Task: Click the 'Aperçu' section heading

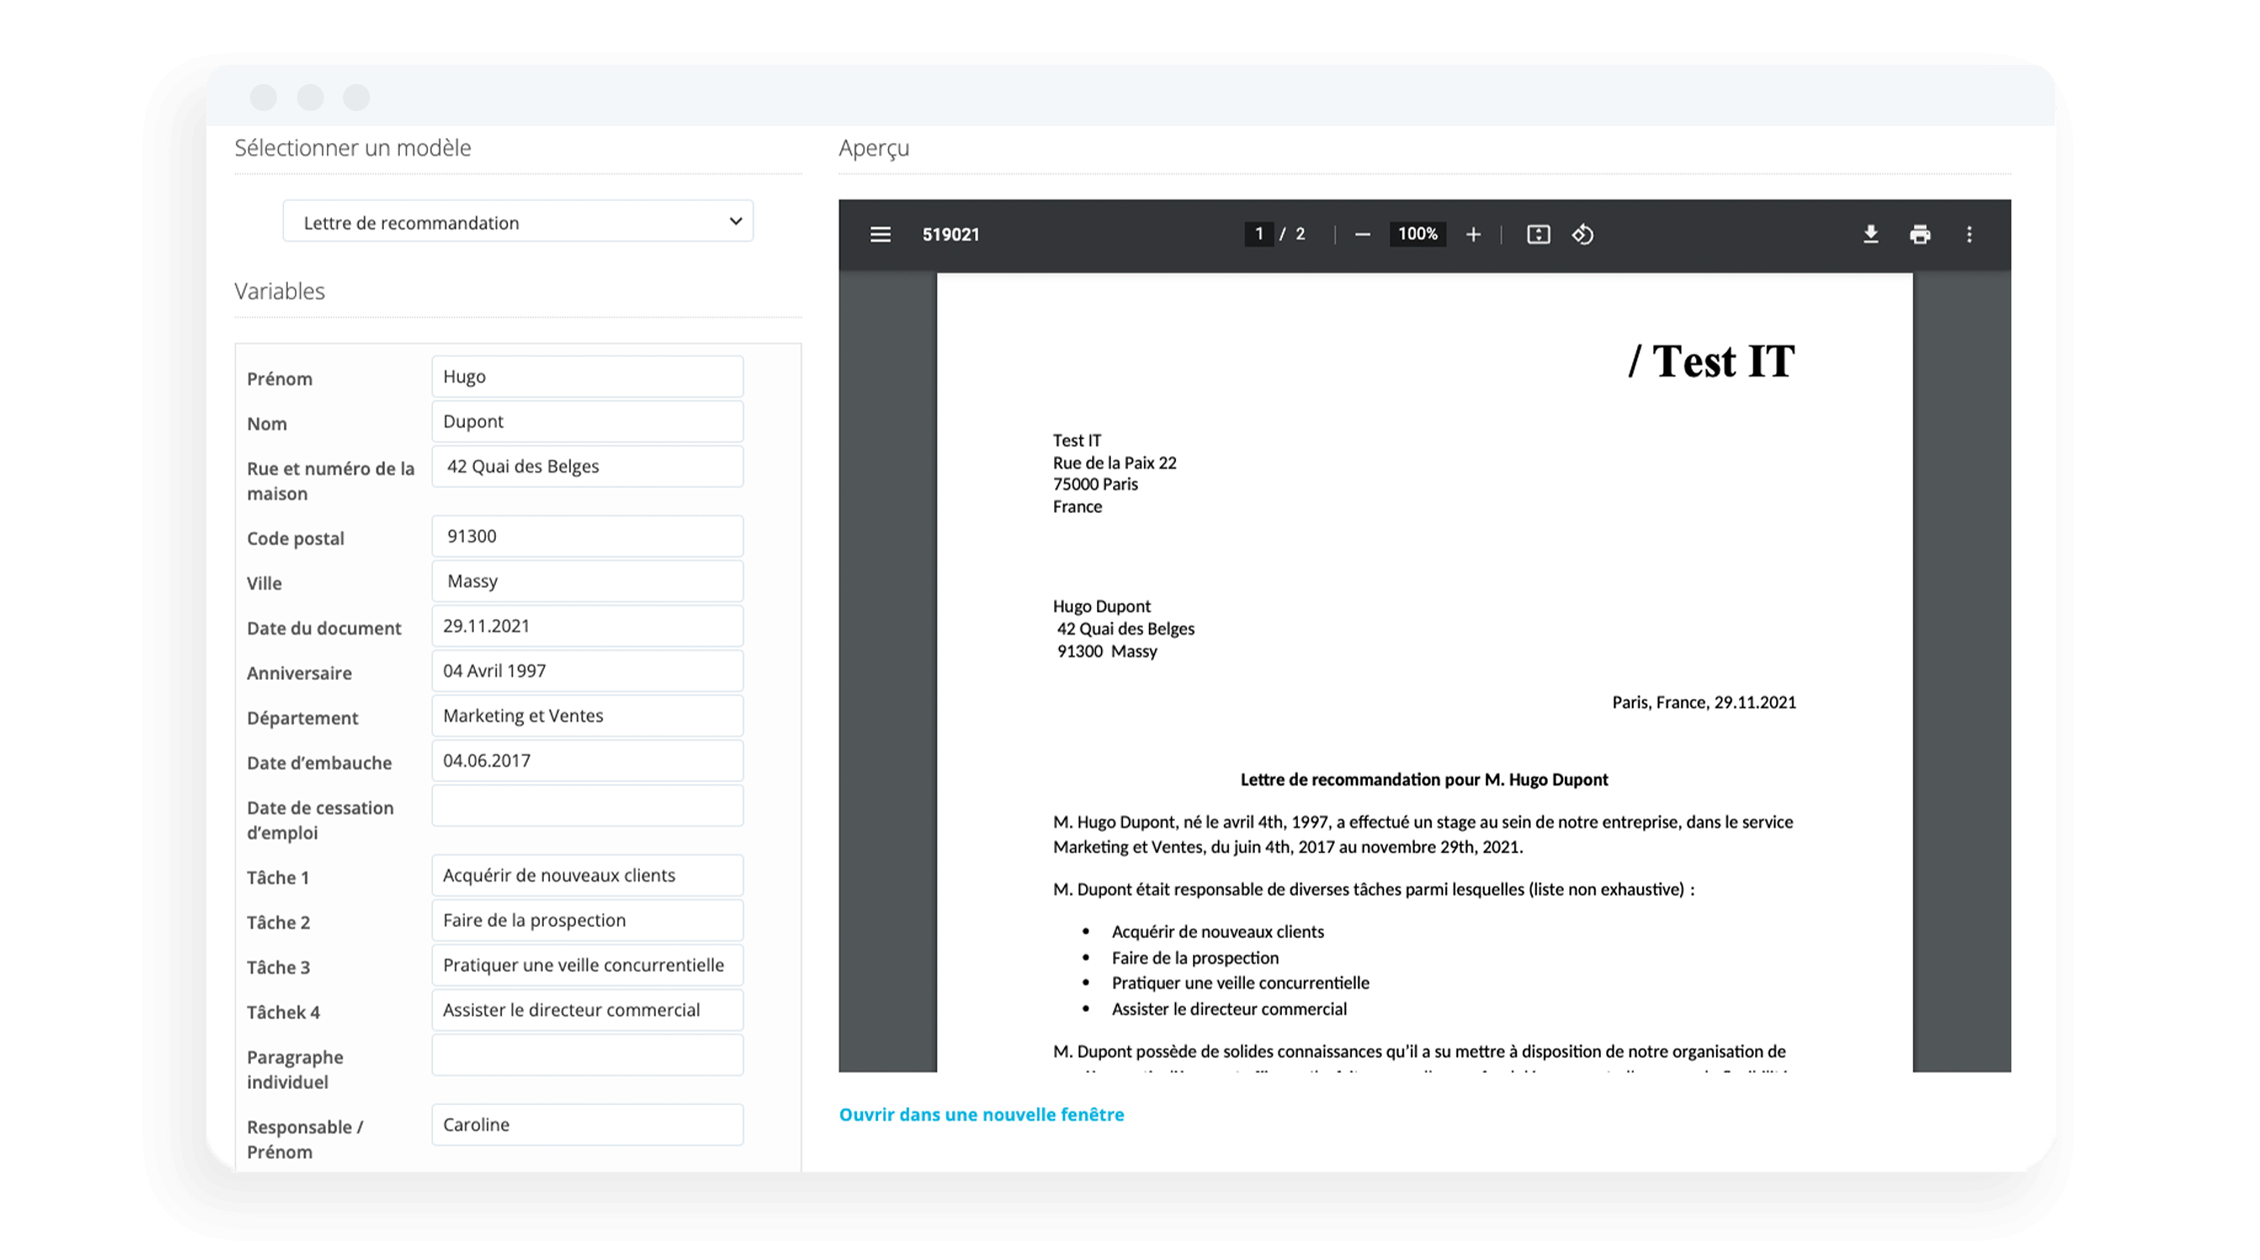Action: [x=874, y=148]
